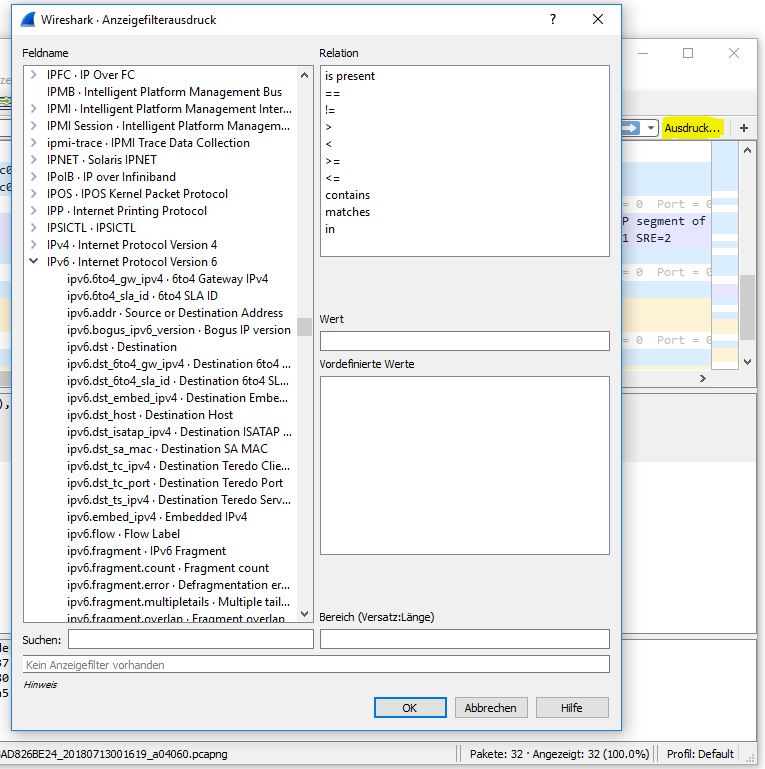The width and height of the screenshot is (765, 769).
Task: Collapse the IPv6 protocol tree node
Action: [34, 262]
